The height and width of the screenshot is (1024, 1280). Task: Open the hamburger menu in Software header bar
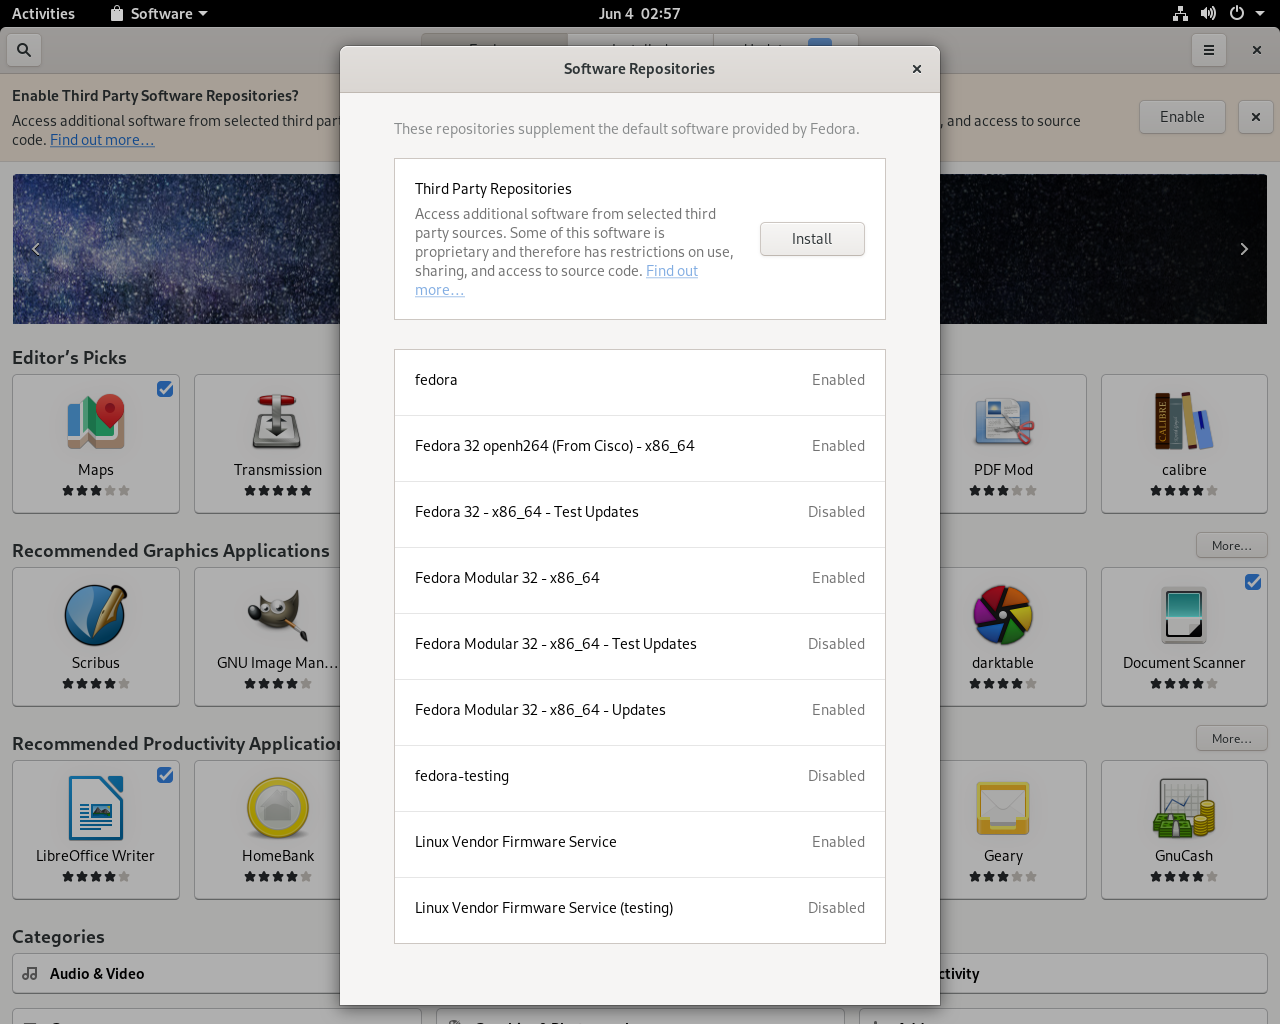tap(1209, 49)
